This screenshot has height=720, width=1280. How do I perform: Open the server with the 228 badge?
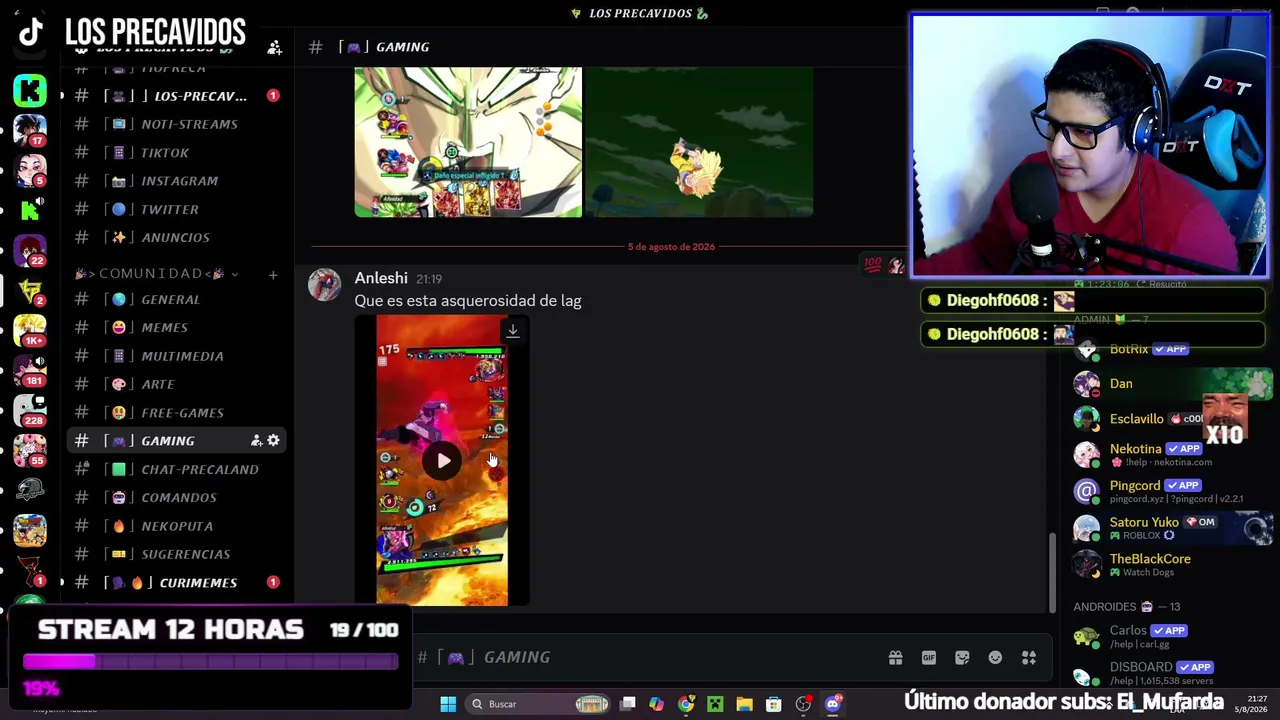(x=30, y=410)
